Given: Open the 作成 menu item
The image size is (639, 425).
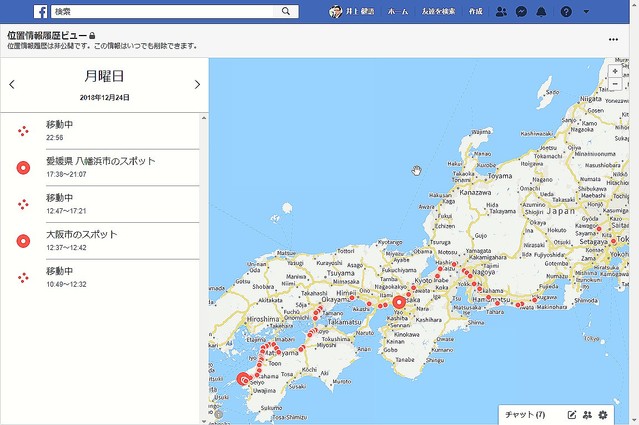Looking at the screenshot, I should 475,11.
